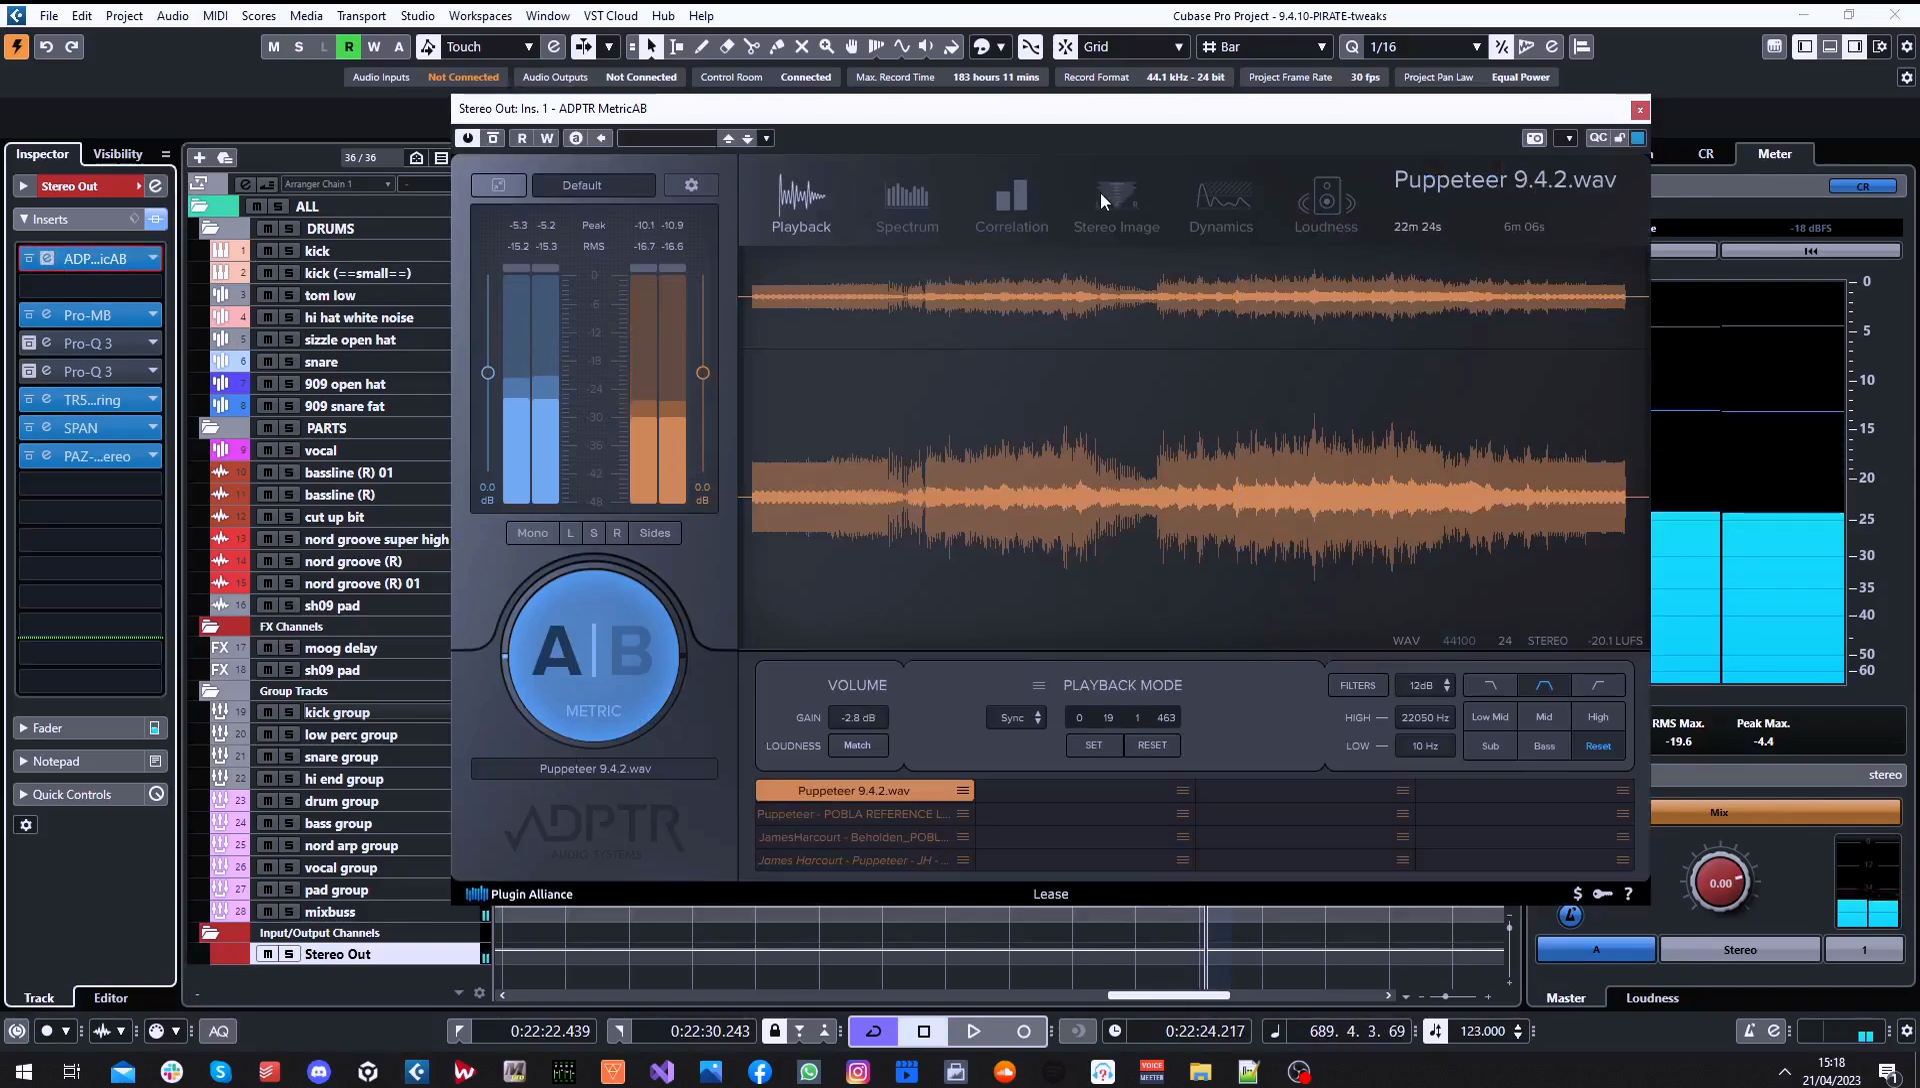Select the Split scissors tool
Screen dimensions: 1920x1088
pos(752,47)
